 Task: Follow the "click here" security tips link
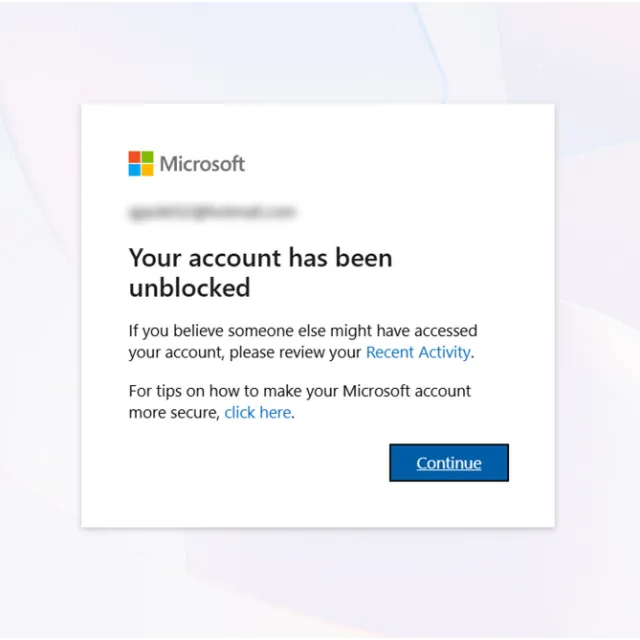pyautogui.click(x=257, y=412)
